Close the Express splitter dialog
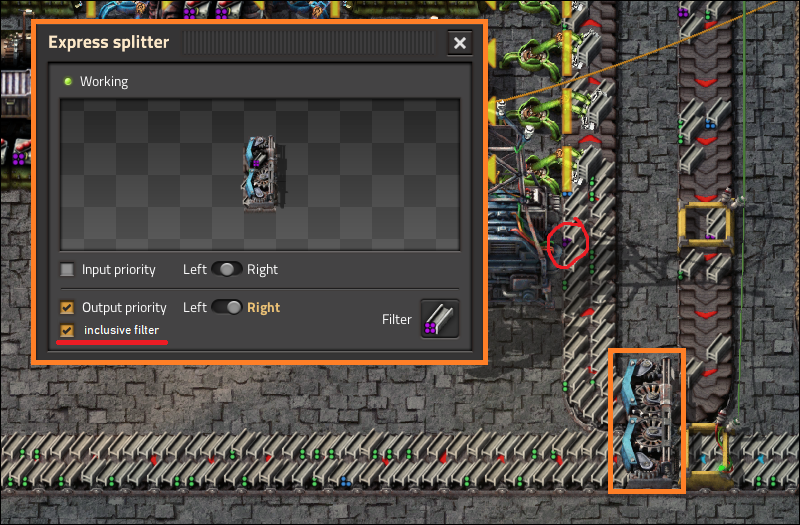Image resolution: width=800 pixels, height=525 pixels. (459, 43)
